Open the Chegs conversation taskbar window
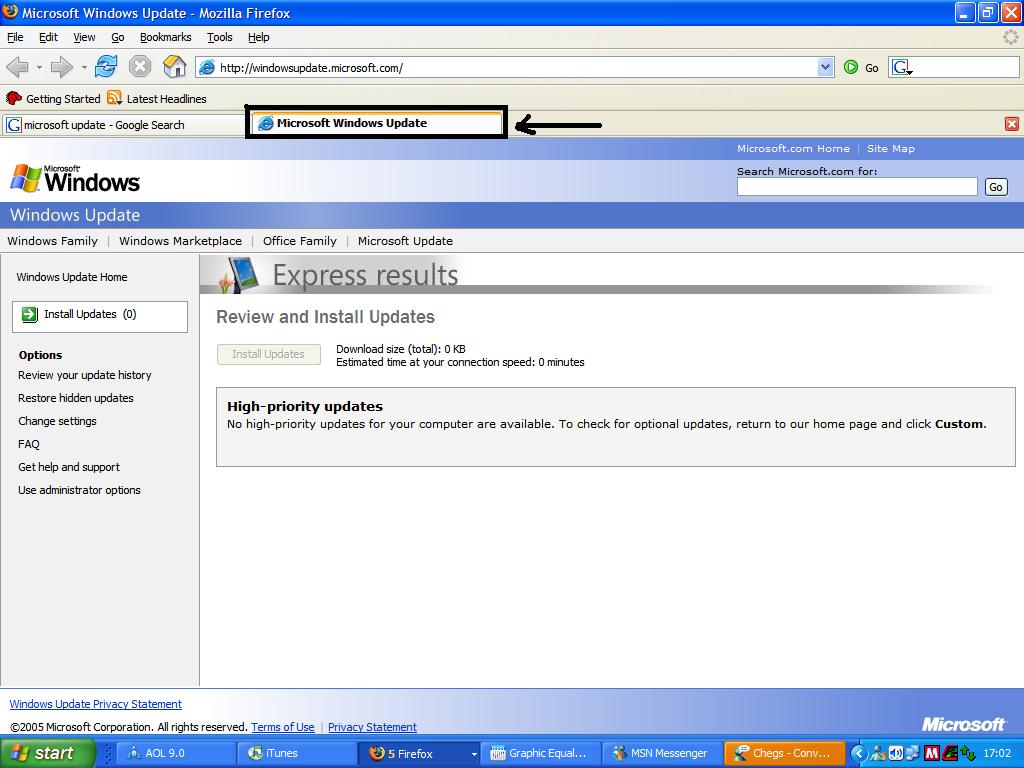Screen dimensions: 1024x768 click(x=784, y=753)
